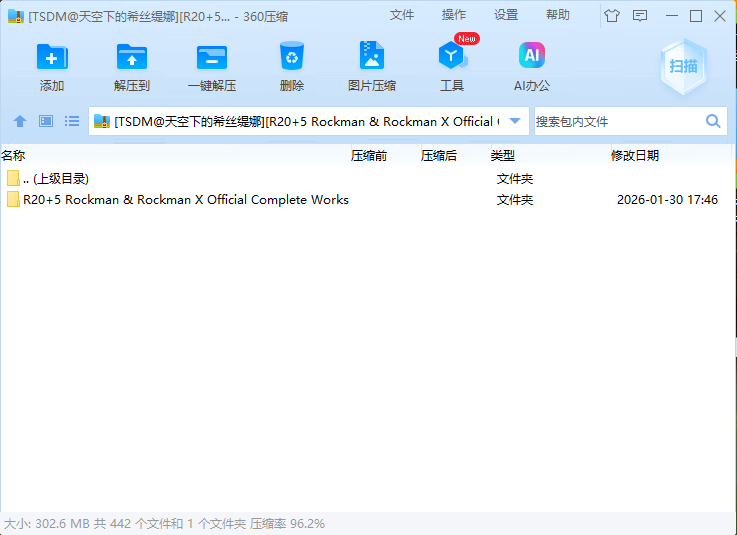Go up one level with the up arrow
This screenshot has width=737, height=535.
click(x=20, y=121)
